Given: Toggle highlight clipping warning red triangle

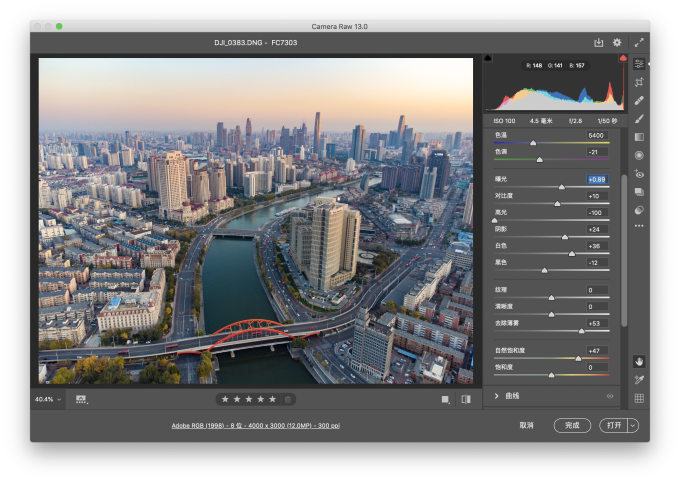Looking at the screenshot, I should (623, 58).
